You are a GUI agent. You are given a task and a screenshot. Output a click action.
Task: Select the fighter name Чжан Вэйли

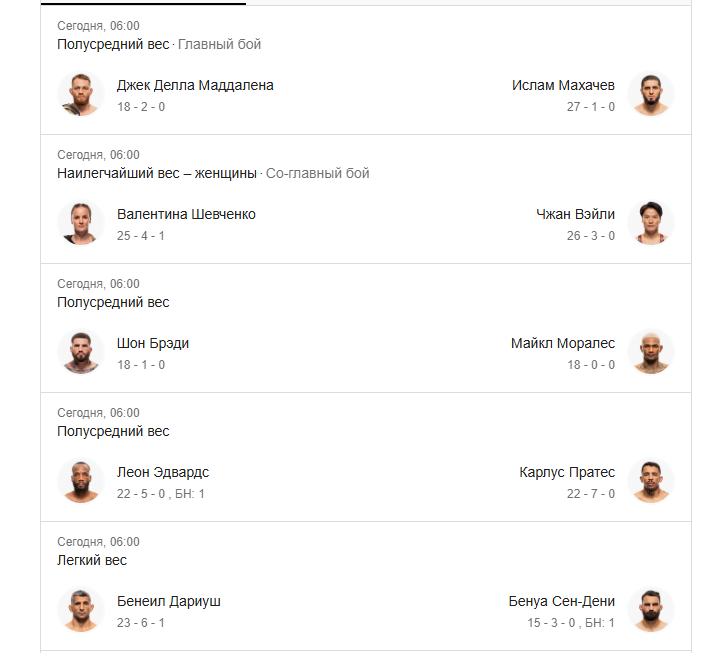click(575, 215)
